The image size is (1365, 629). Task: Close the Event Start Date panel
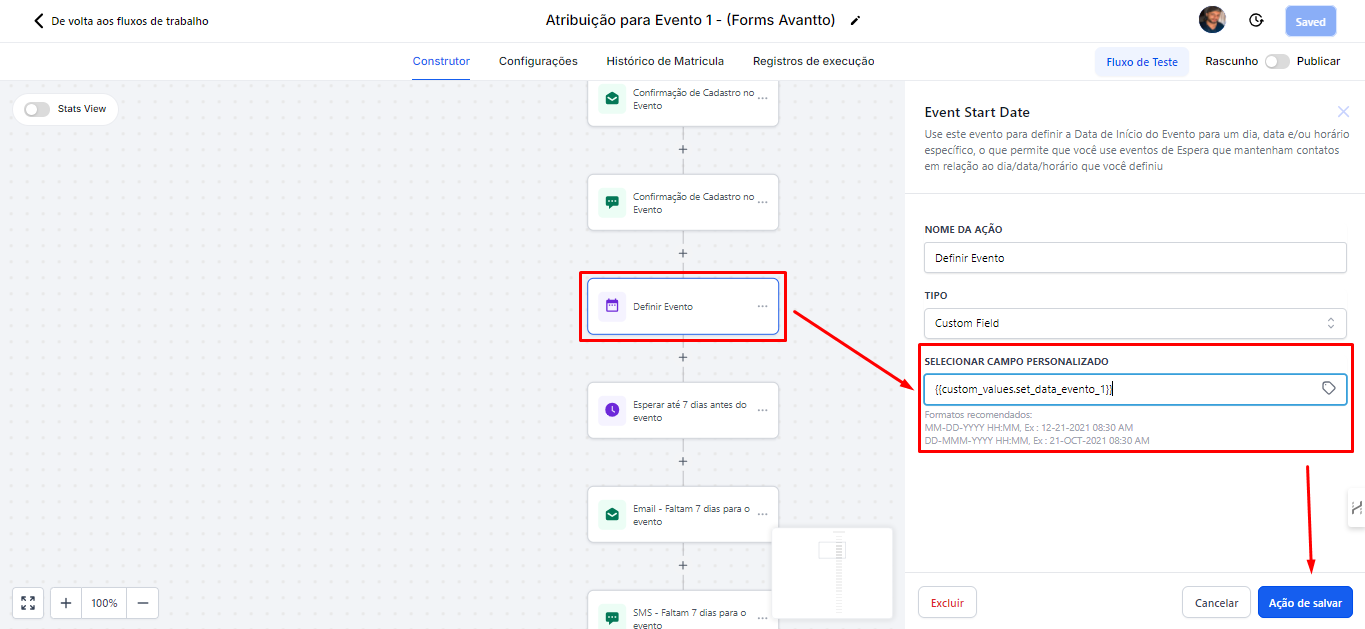[x=1343, y=112]
